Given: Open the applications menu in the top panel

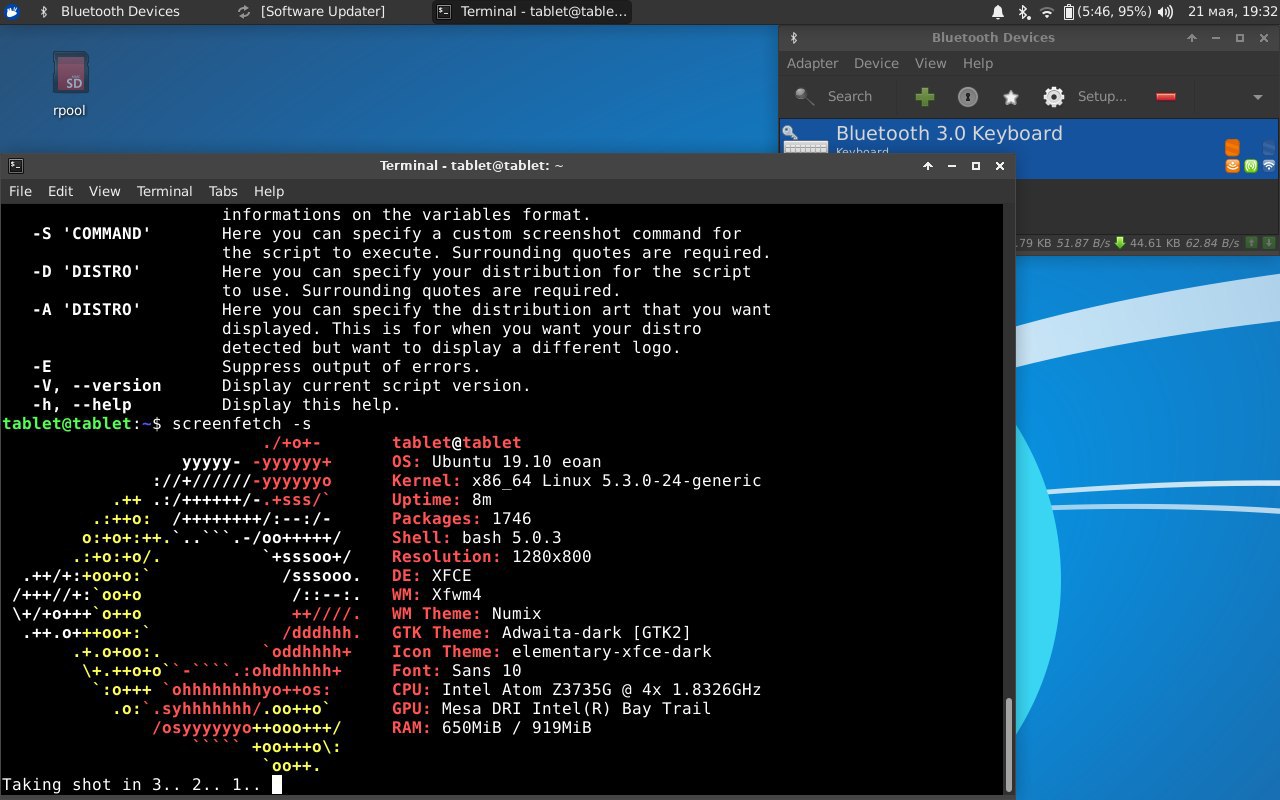Looking at the screenshot, I should 11,12.
